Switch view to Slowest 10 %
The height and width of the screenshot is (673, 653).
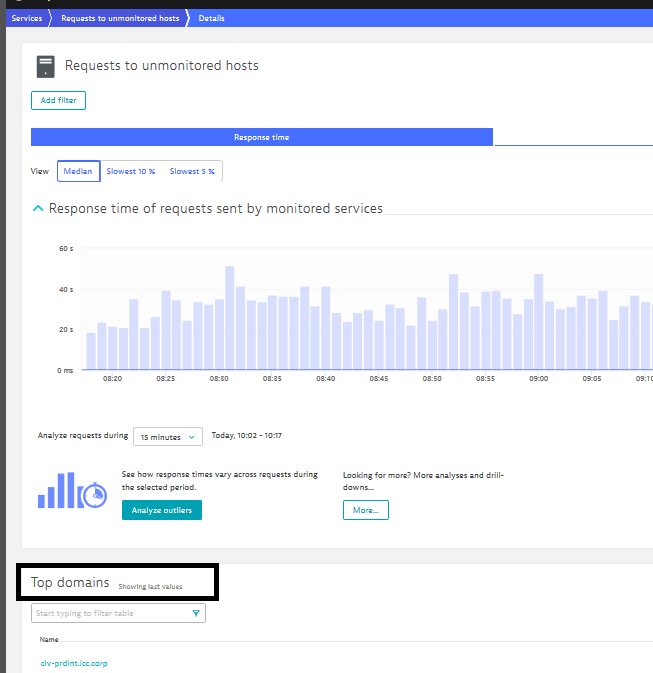[x=131, y=171]
